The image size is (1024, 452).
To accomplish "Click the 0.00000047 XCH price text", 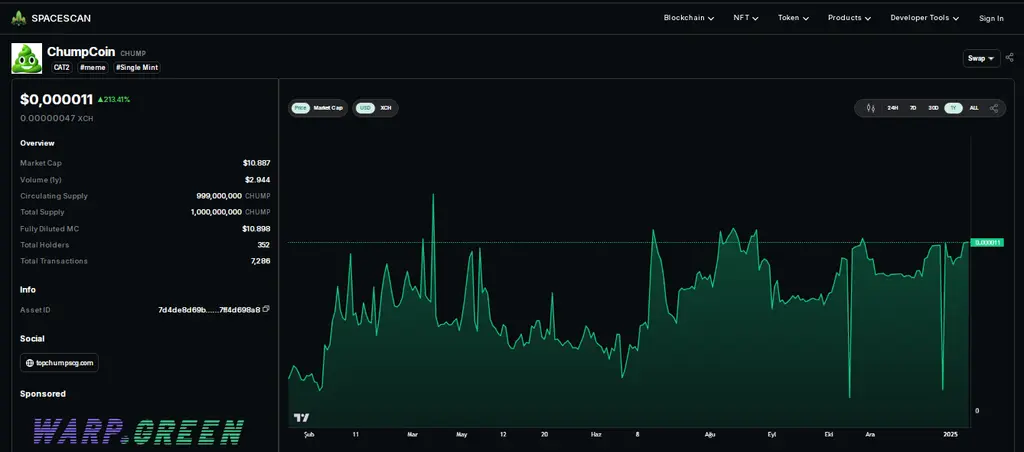I will pos(57,118).
